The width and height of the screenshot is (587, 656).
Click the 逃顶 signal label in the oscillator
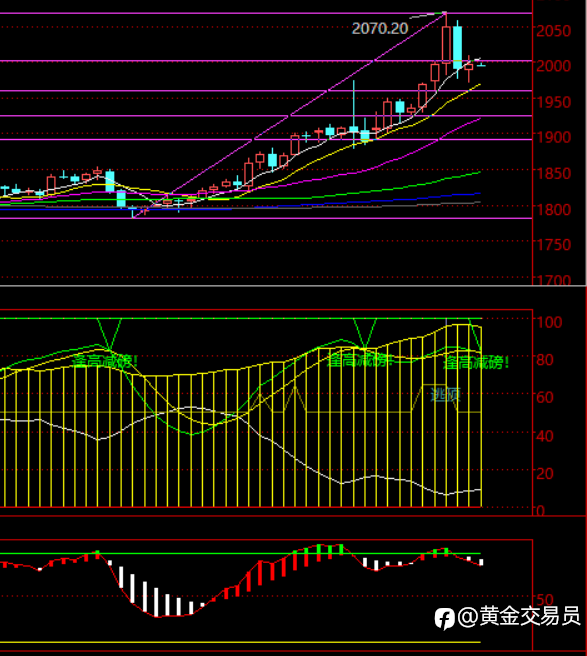[446, 395]
